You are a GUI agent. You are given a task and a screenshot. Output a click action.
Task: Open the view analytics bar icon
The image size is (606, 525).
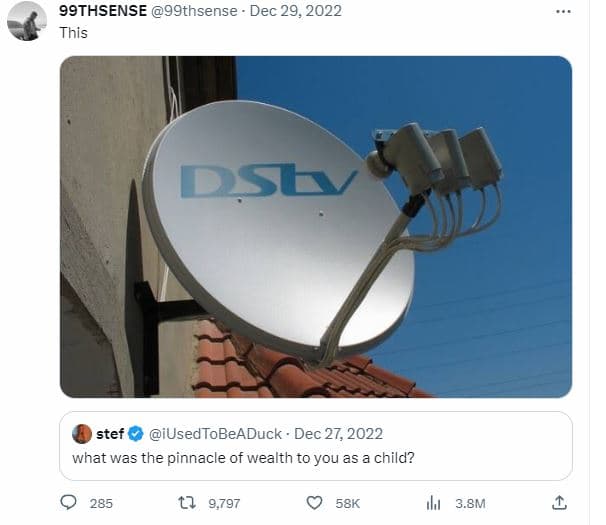[433, 503]
